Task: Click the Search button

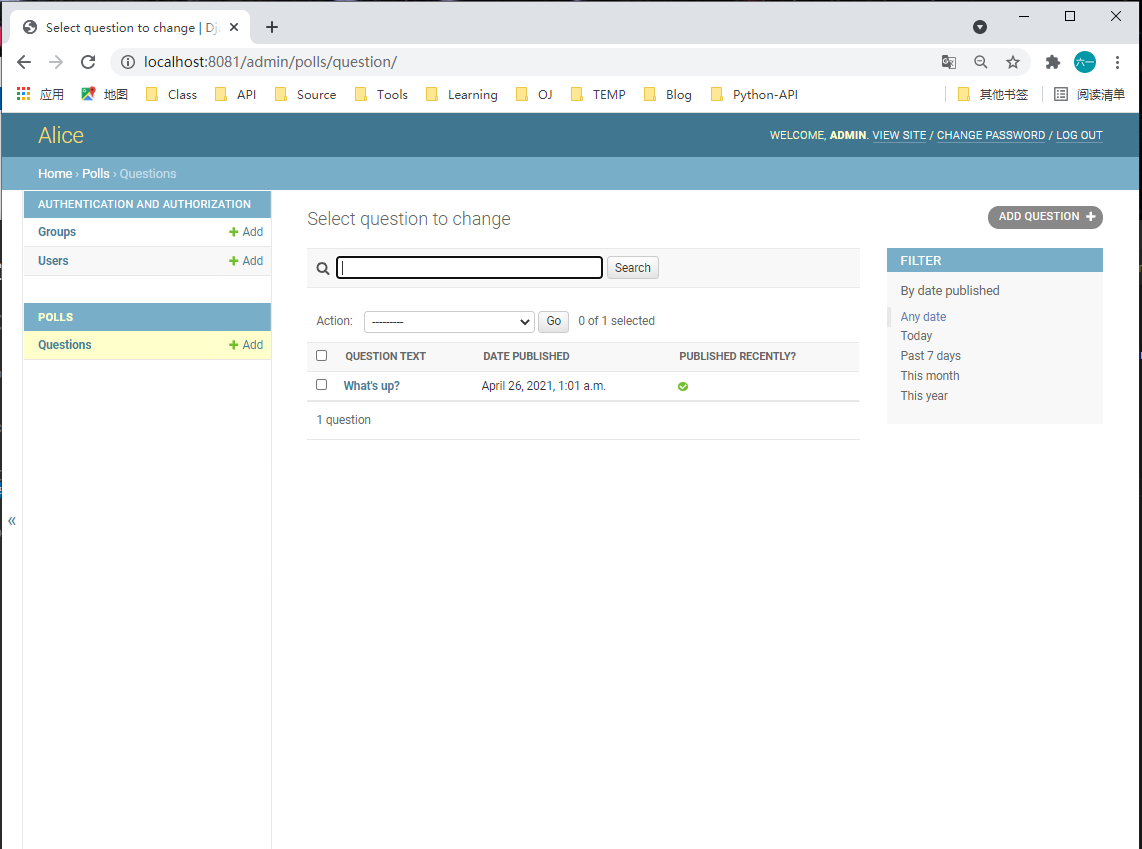Action: tap(632, 267)
